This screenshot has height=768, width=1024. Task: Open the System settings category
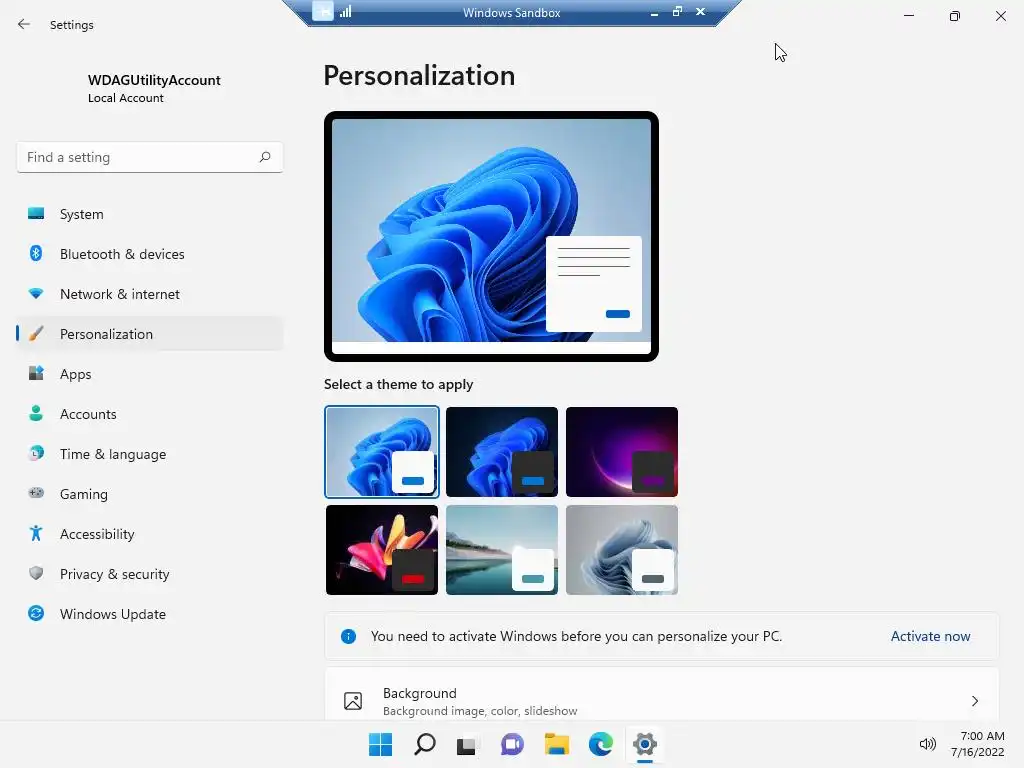pyautogui.click(x=150, y=214)
